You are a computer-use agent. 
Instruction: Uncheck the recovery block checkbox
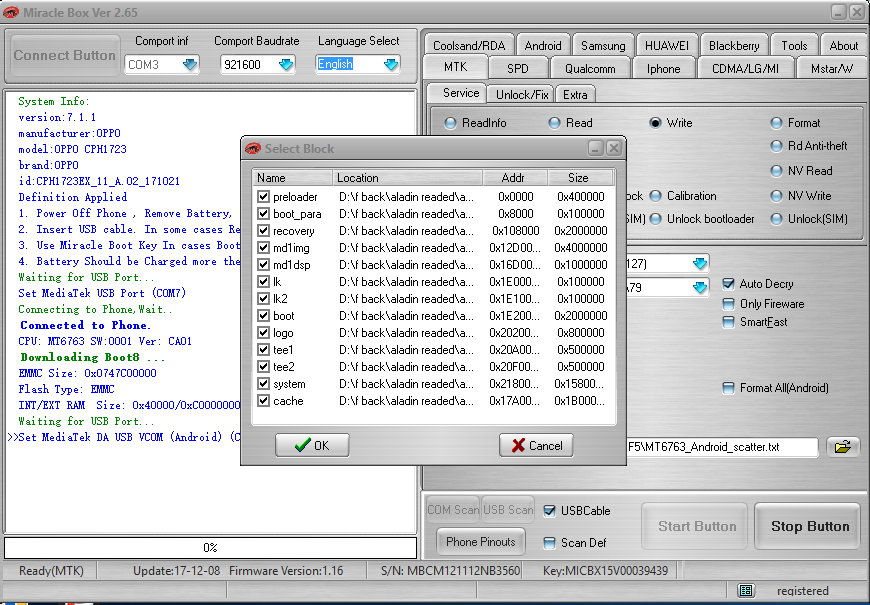pos(264,231)
